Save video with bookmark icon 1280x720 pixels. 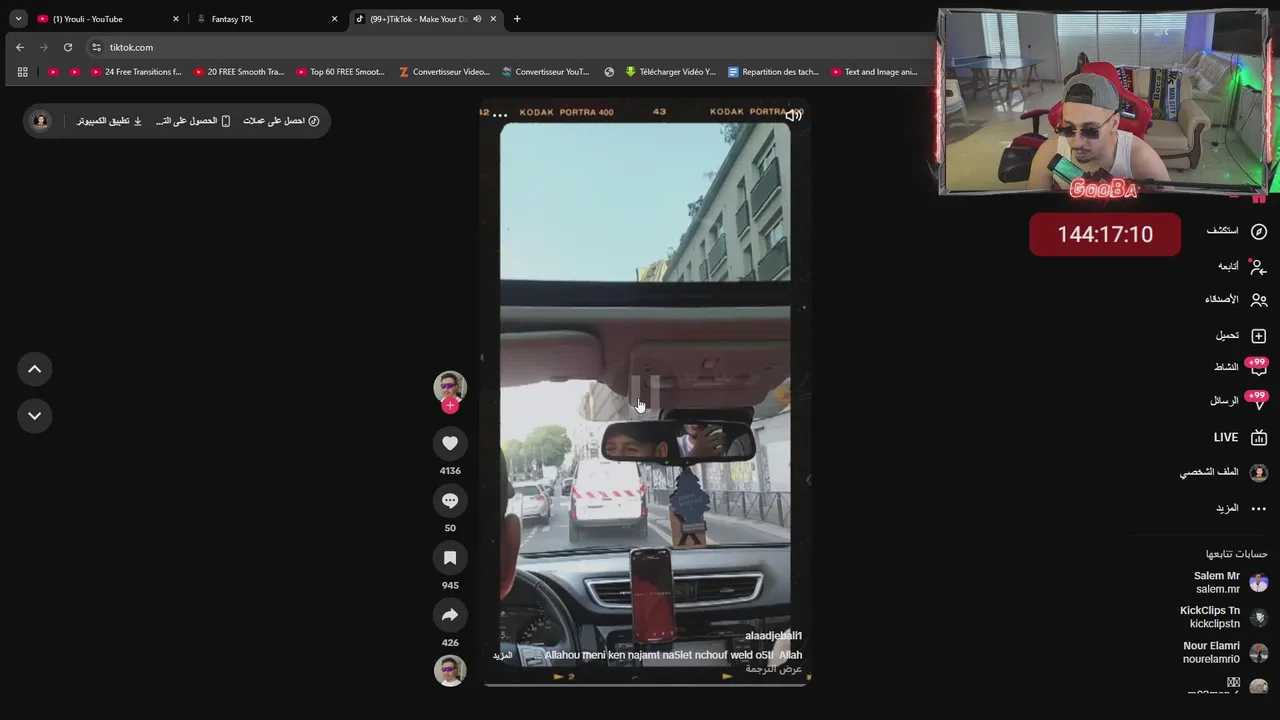click(450, 558)
